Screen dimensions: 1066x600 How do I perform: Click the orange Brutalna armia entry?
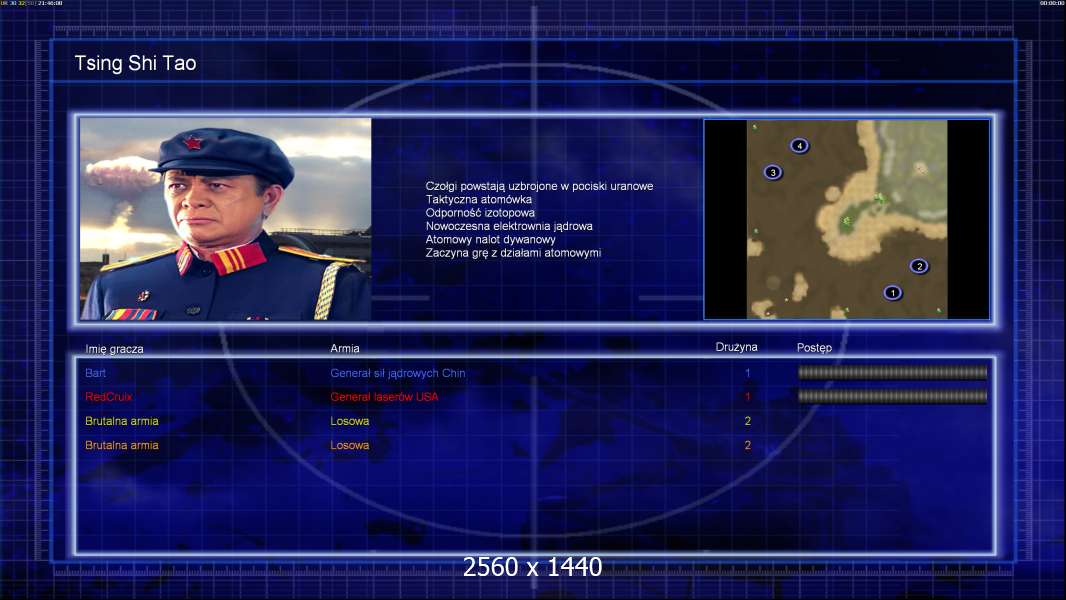[122, 446]
